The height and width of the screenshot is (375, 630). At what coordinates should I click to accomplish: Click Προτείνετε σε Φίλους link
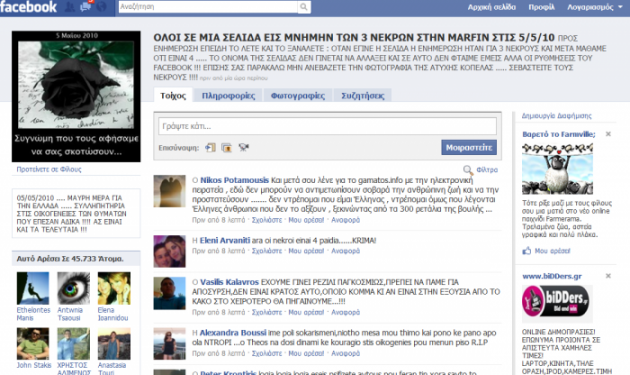(49, 169)
